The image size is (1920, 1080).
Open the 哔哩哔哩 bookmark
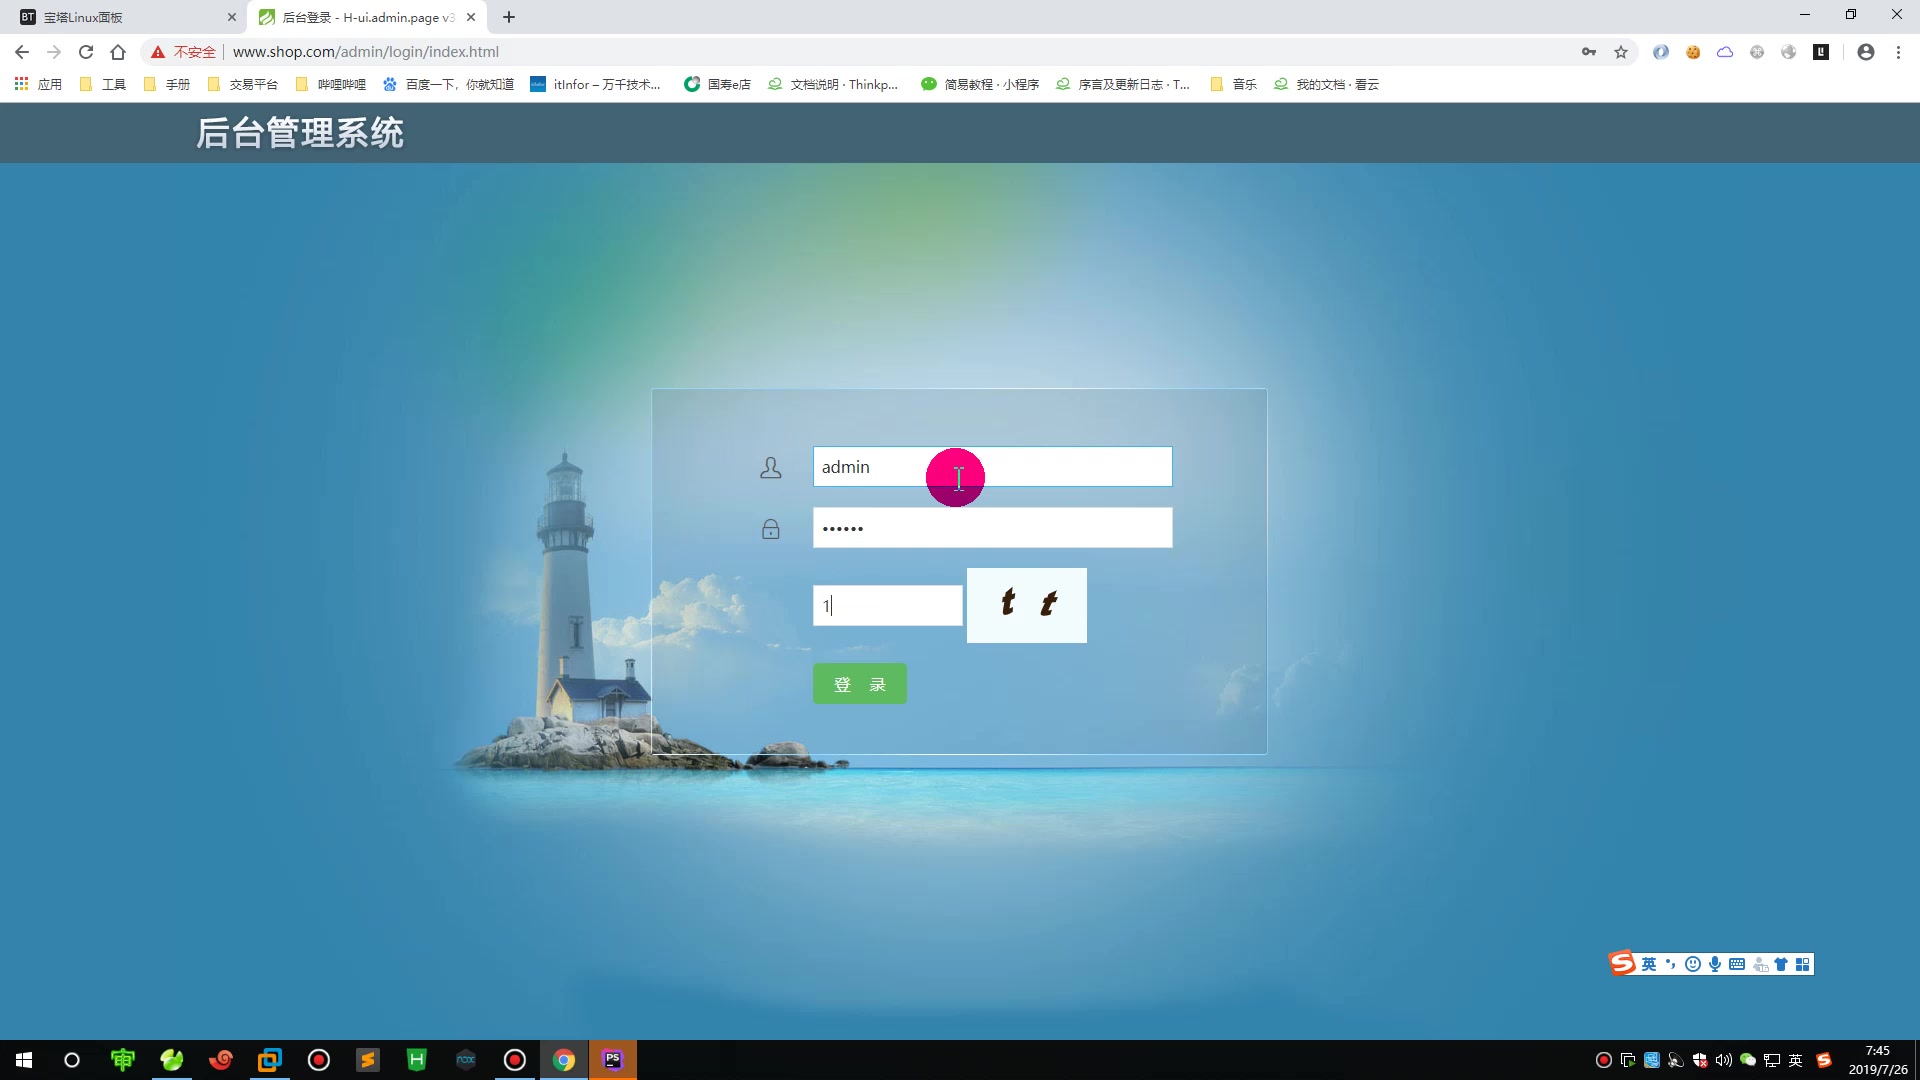(340, 84)
